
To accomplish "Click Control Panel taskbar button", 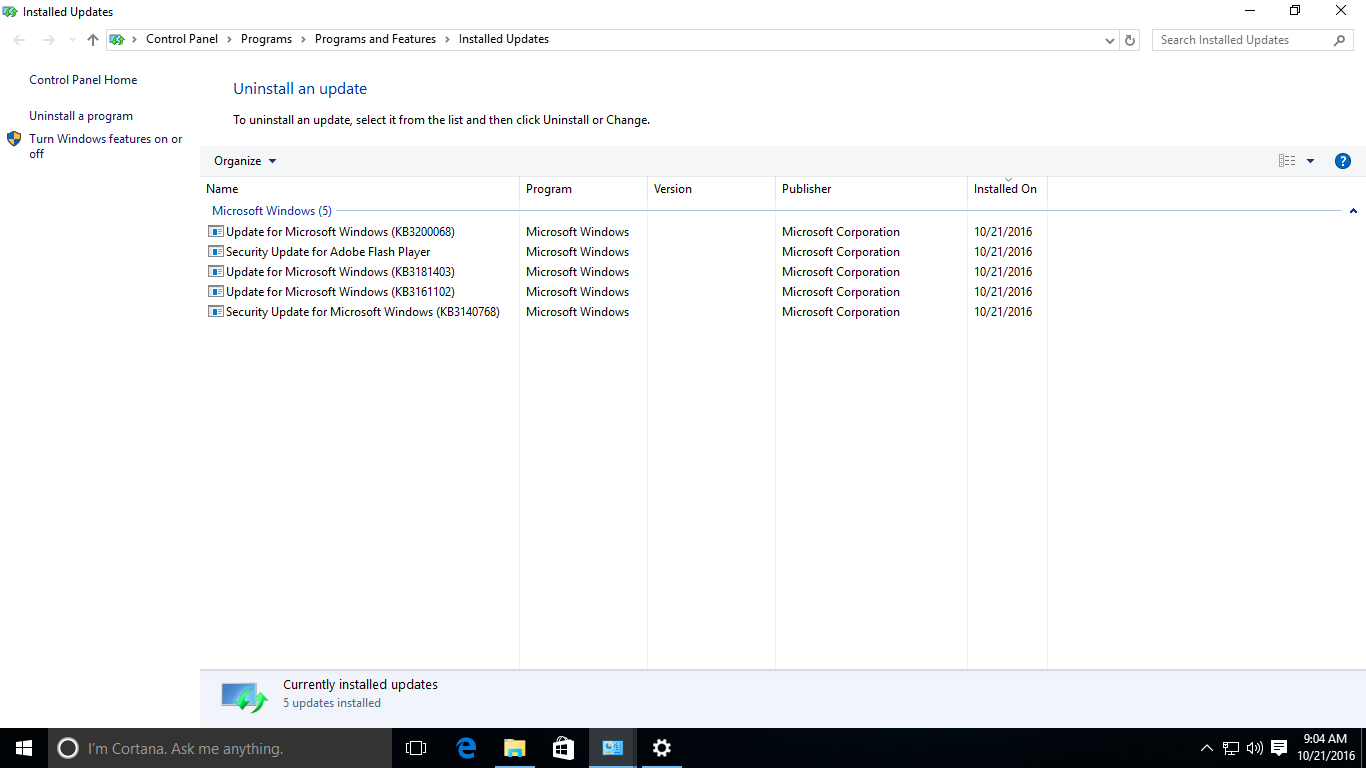I will (612, 748).
